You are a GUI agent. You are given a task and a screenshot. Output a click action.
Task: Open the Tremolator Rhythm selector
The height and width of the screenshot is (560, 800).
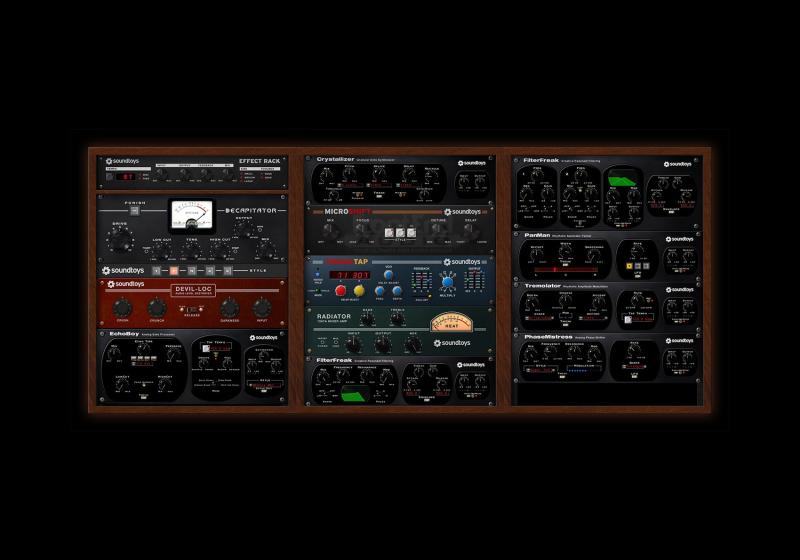coord(593,318)
